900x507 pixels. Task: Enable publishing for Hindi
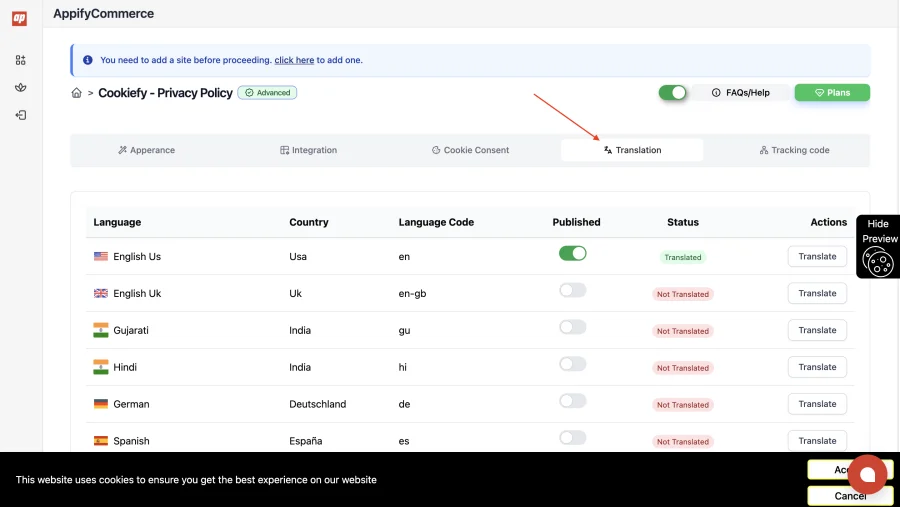click(x=572, y=363)
